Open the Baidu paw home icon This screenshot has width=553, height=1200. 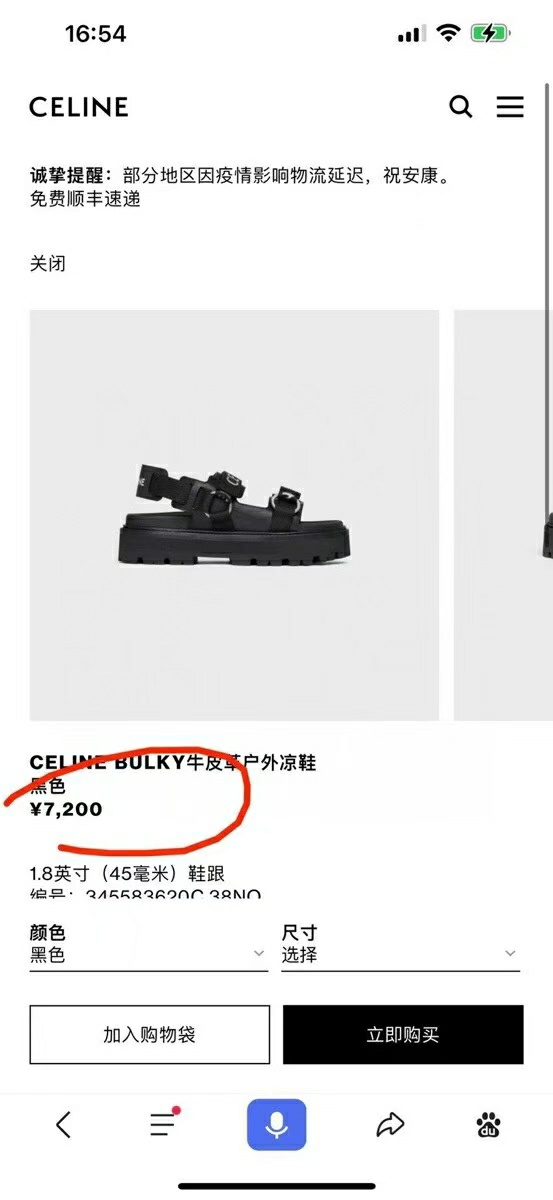[489, 1125]
